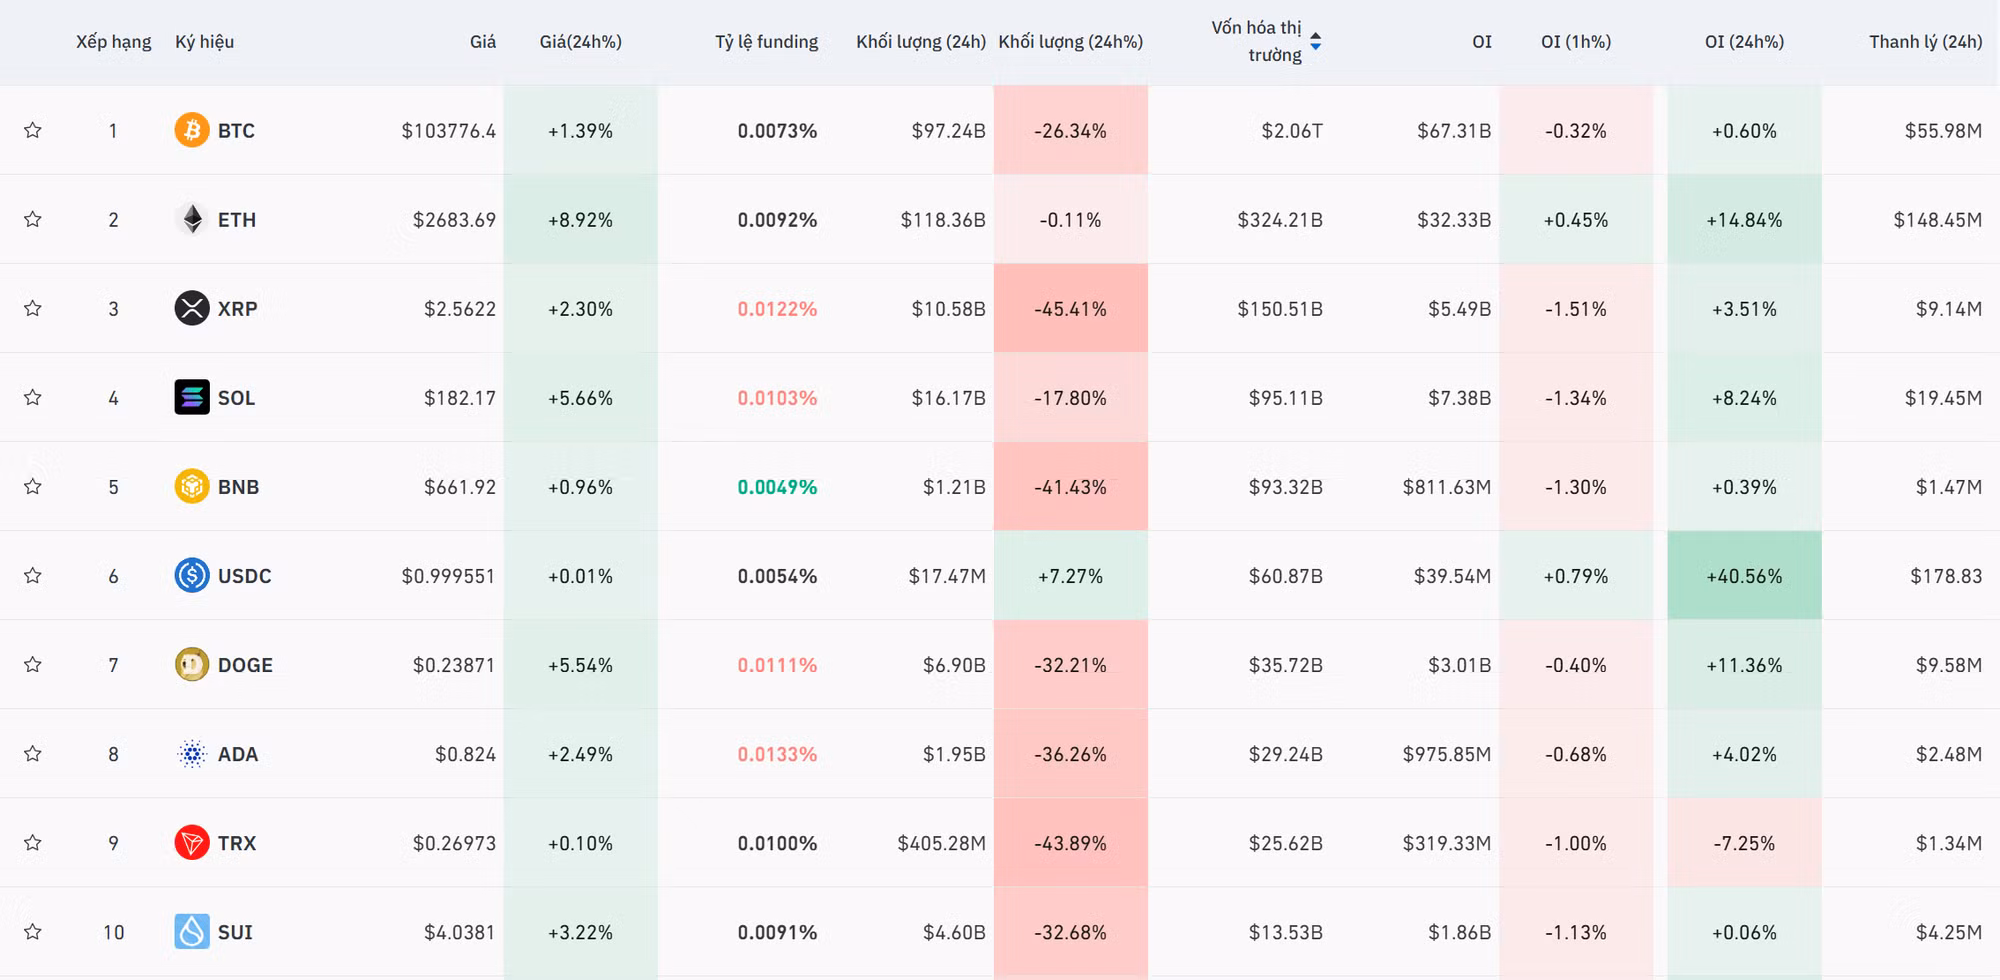Image resolution: width=2000 pixels, height=980 pixels.
Task: Click the SUI water drop logo
Action: pyautogui.click(x=191, y=931)
